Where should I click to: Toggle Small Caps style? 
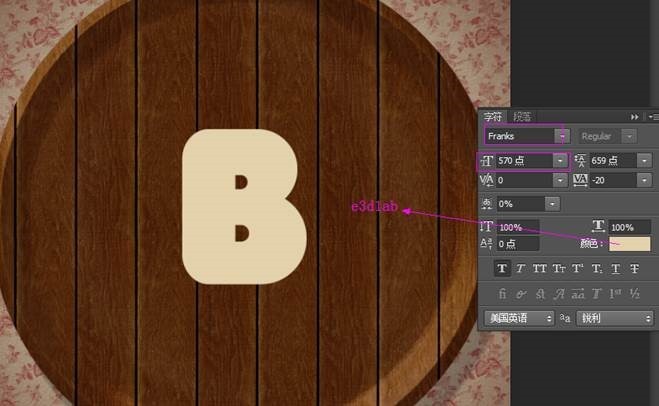[x=559, y=268]
